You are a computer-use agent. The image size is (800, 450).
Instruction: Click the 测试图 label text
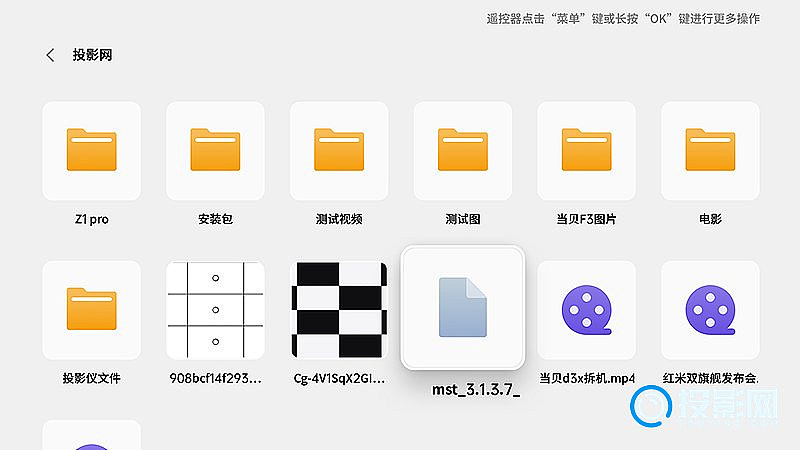click(463, 219)
